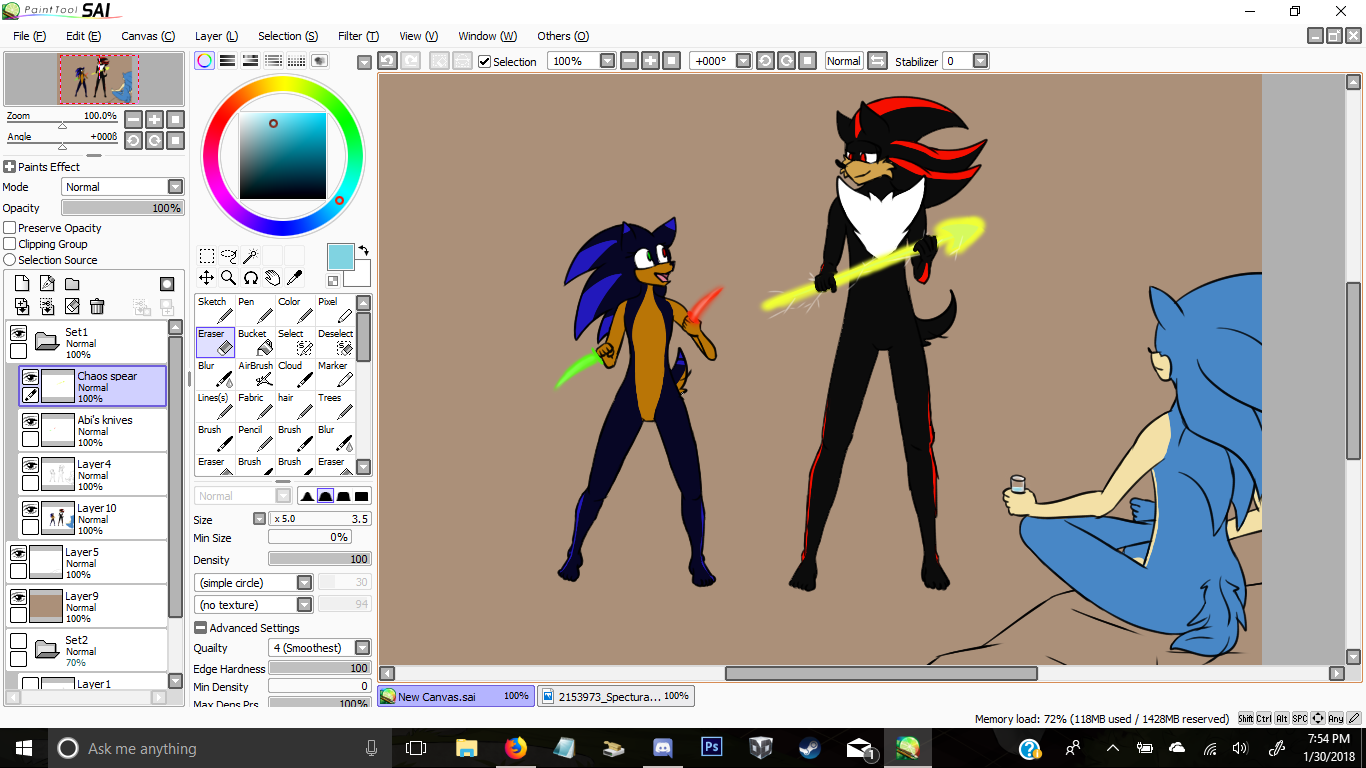Viewport: 1366px width, 768px height.
Task: Open the Stabilizer value dropdown
Action: 980,61
